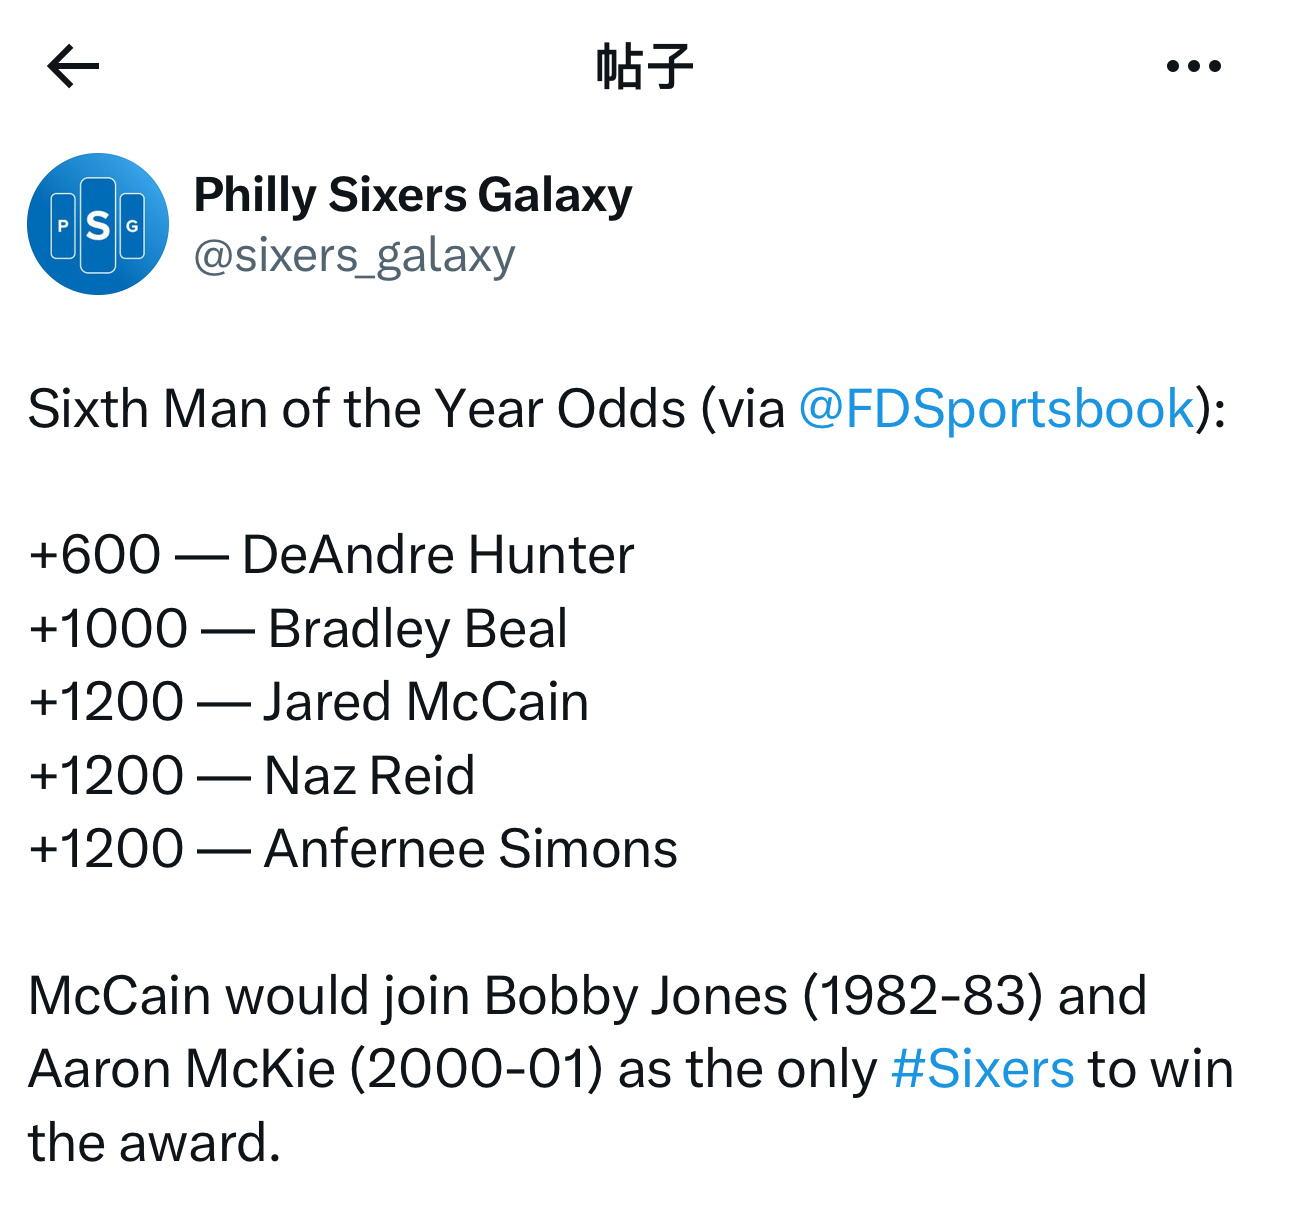This screenshot has width=1290, height=1229.
Task: Tap the closing words the award.
Action: (x=154, y=1143)
